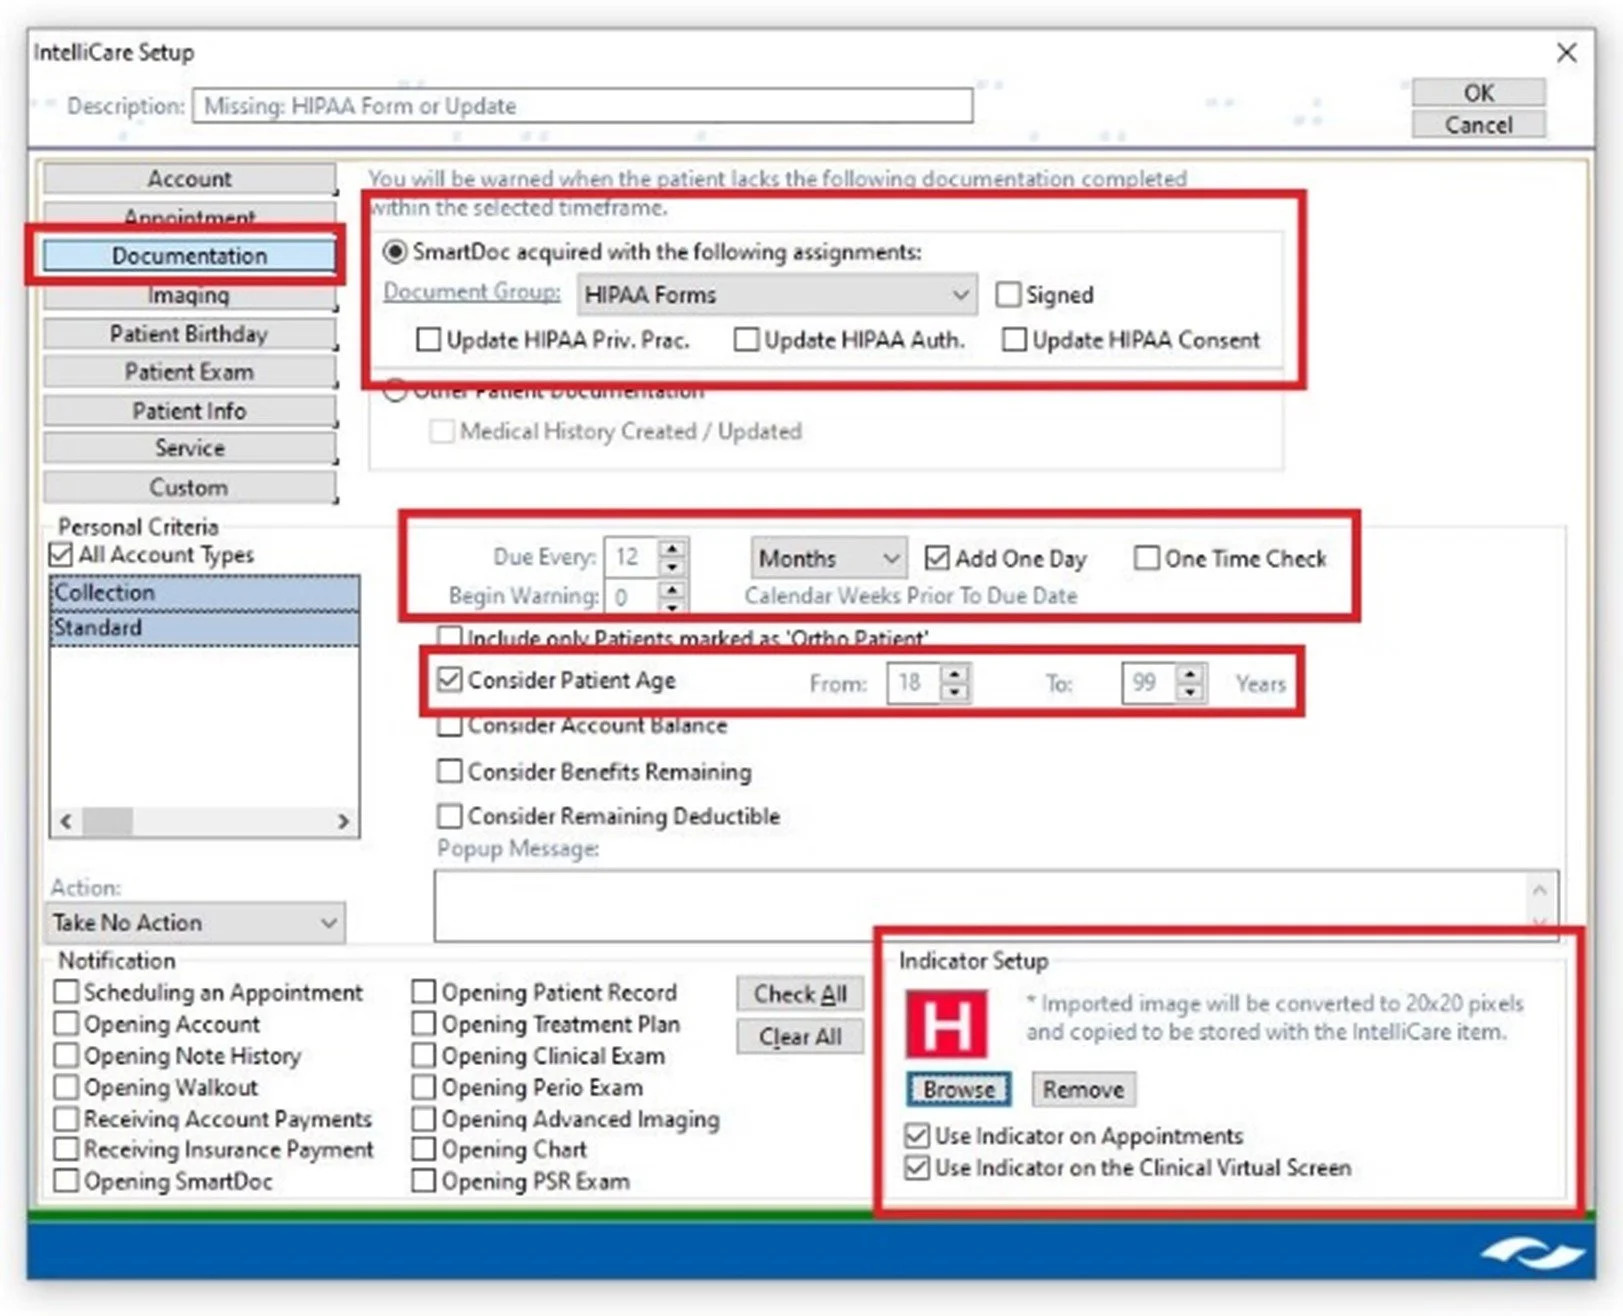Decrease the patient age From value
Viewport: 1623px width, 1316px height.
pyautogui.click(x=956, y=692)
